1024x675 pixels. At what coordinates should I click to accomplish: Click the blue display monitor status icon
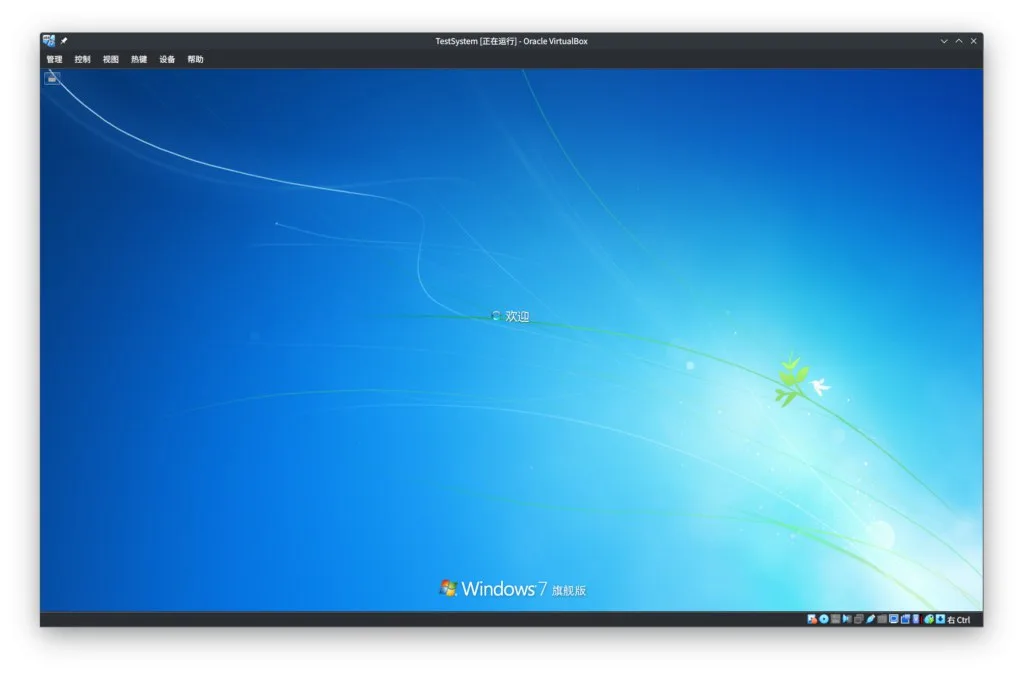pyautogui.click(x=893, y=619)
